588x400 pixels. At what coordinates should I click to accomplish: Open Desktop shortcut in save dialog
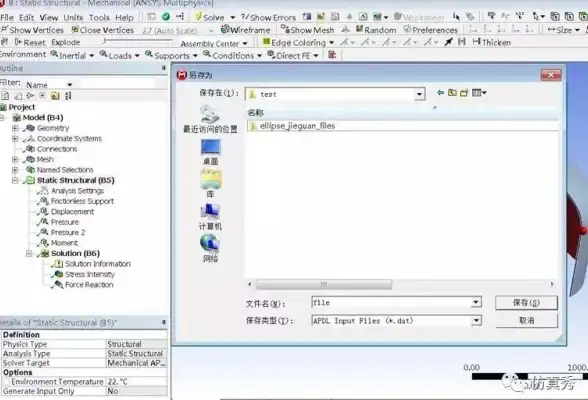(x=210, y=152)
